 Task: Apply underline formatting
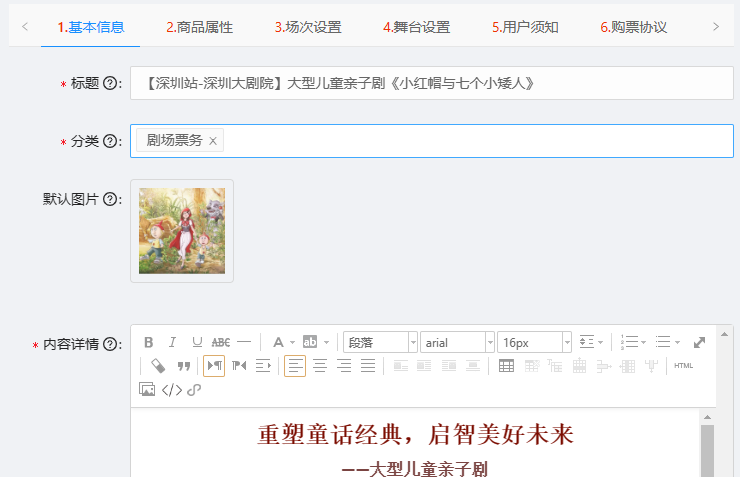(197, 342)
